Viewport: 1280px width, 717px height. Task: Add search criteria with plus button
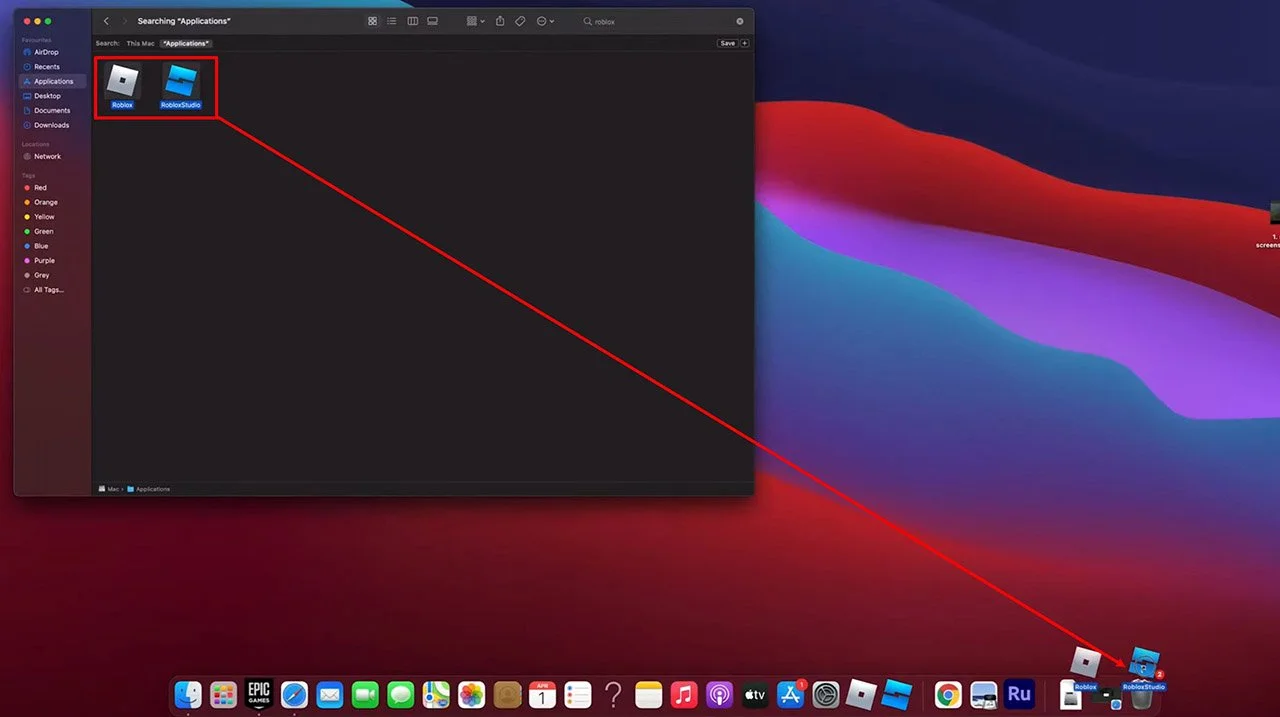(x=744, y=44)
